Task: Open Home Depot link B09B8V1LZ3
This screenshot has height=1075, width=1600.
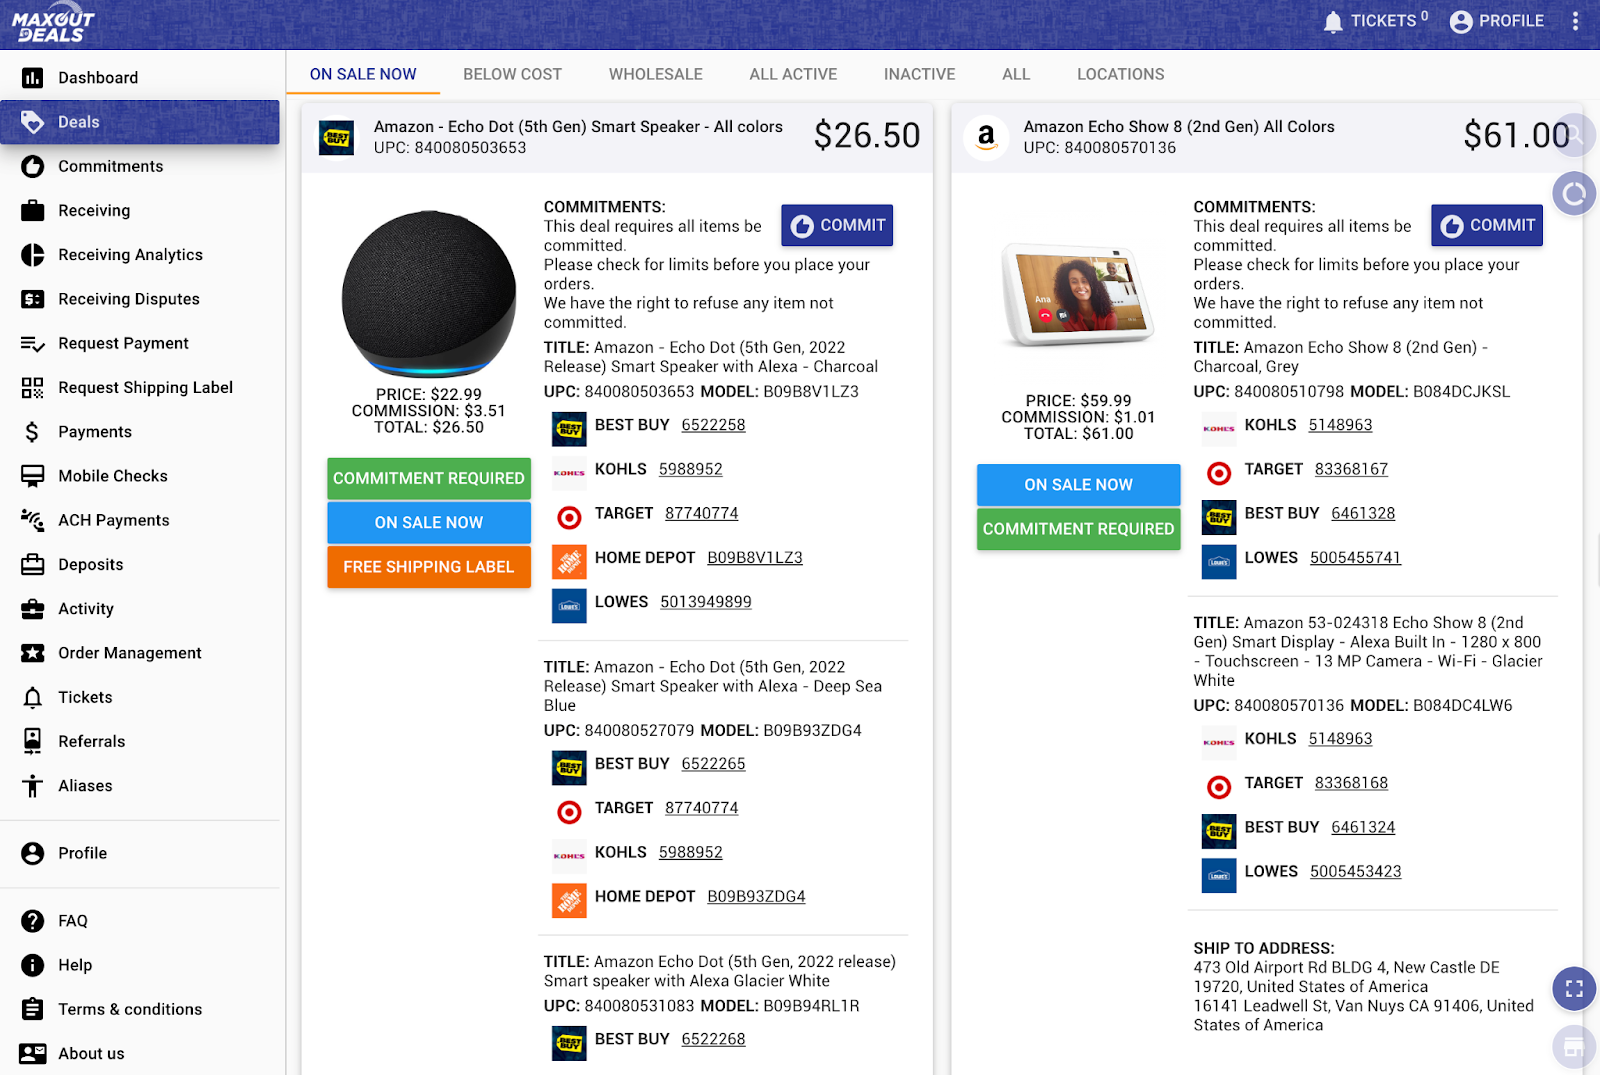Action: click(755, 558)
